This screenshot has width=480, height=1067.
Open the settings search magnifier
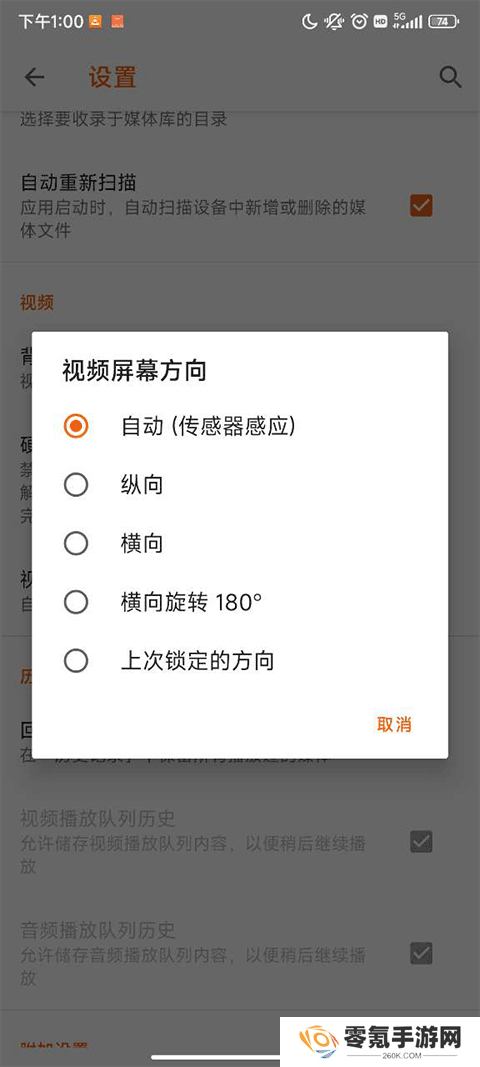click(x=450, y=77)
